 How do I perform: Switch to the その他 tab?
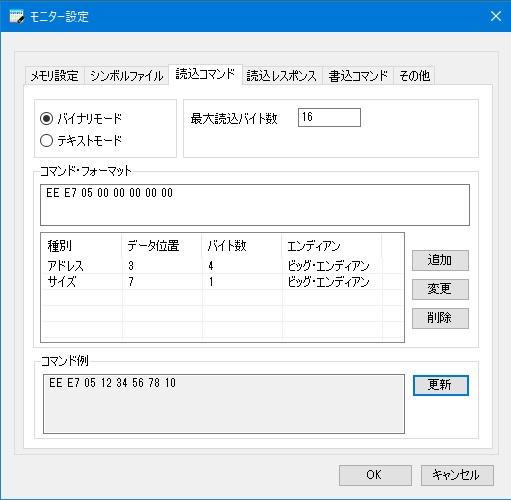click(414, 76)
